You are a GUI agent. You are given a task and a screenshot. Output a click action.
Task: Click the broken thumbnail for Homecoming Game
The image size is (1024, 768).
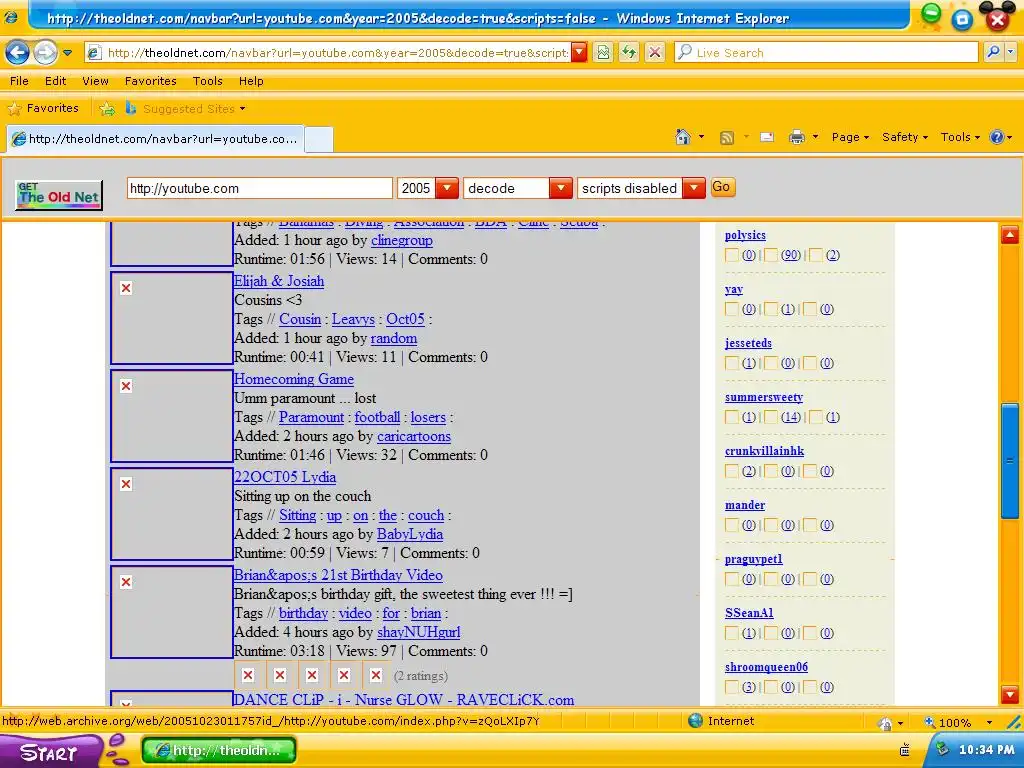tap(172, 415)
